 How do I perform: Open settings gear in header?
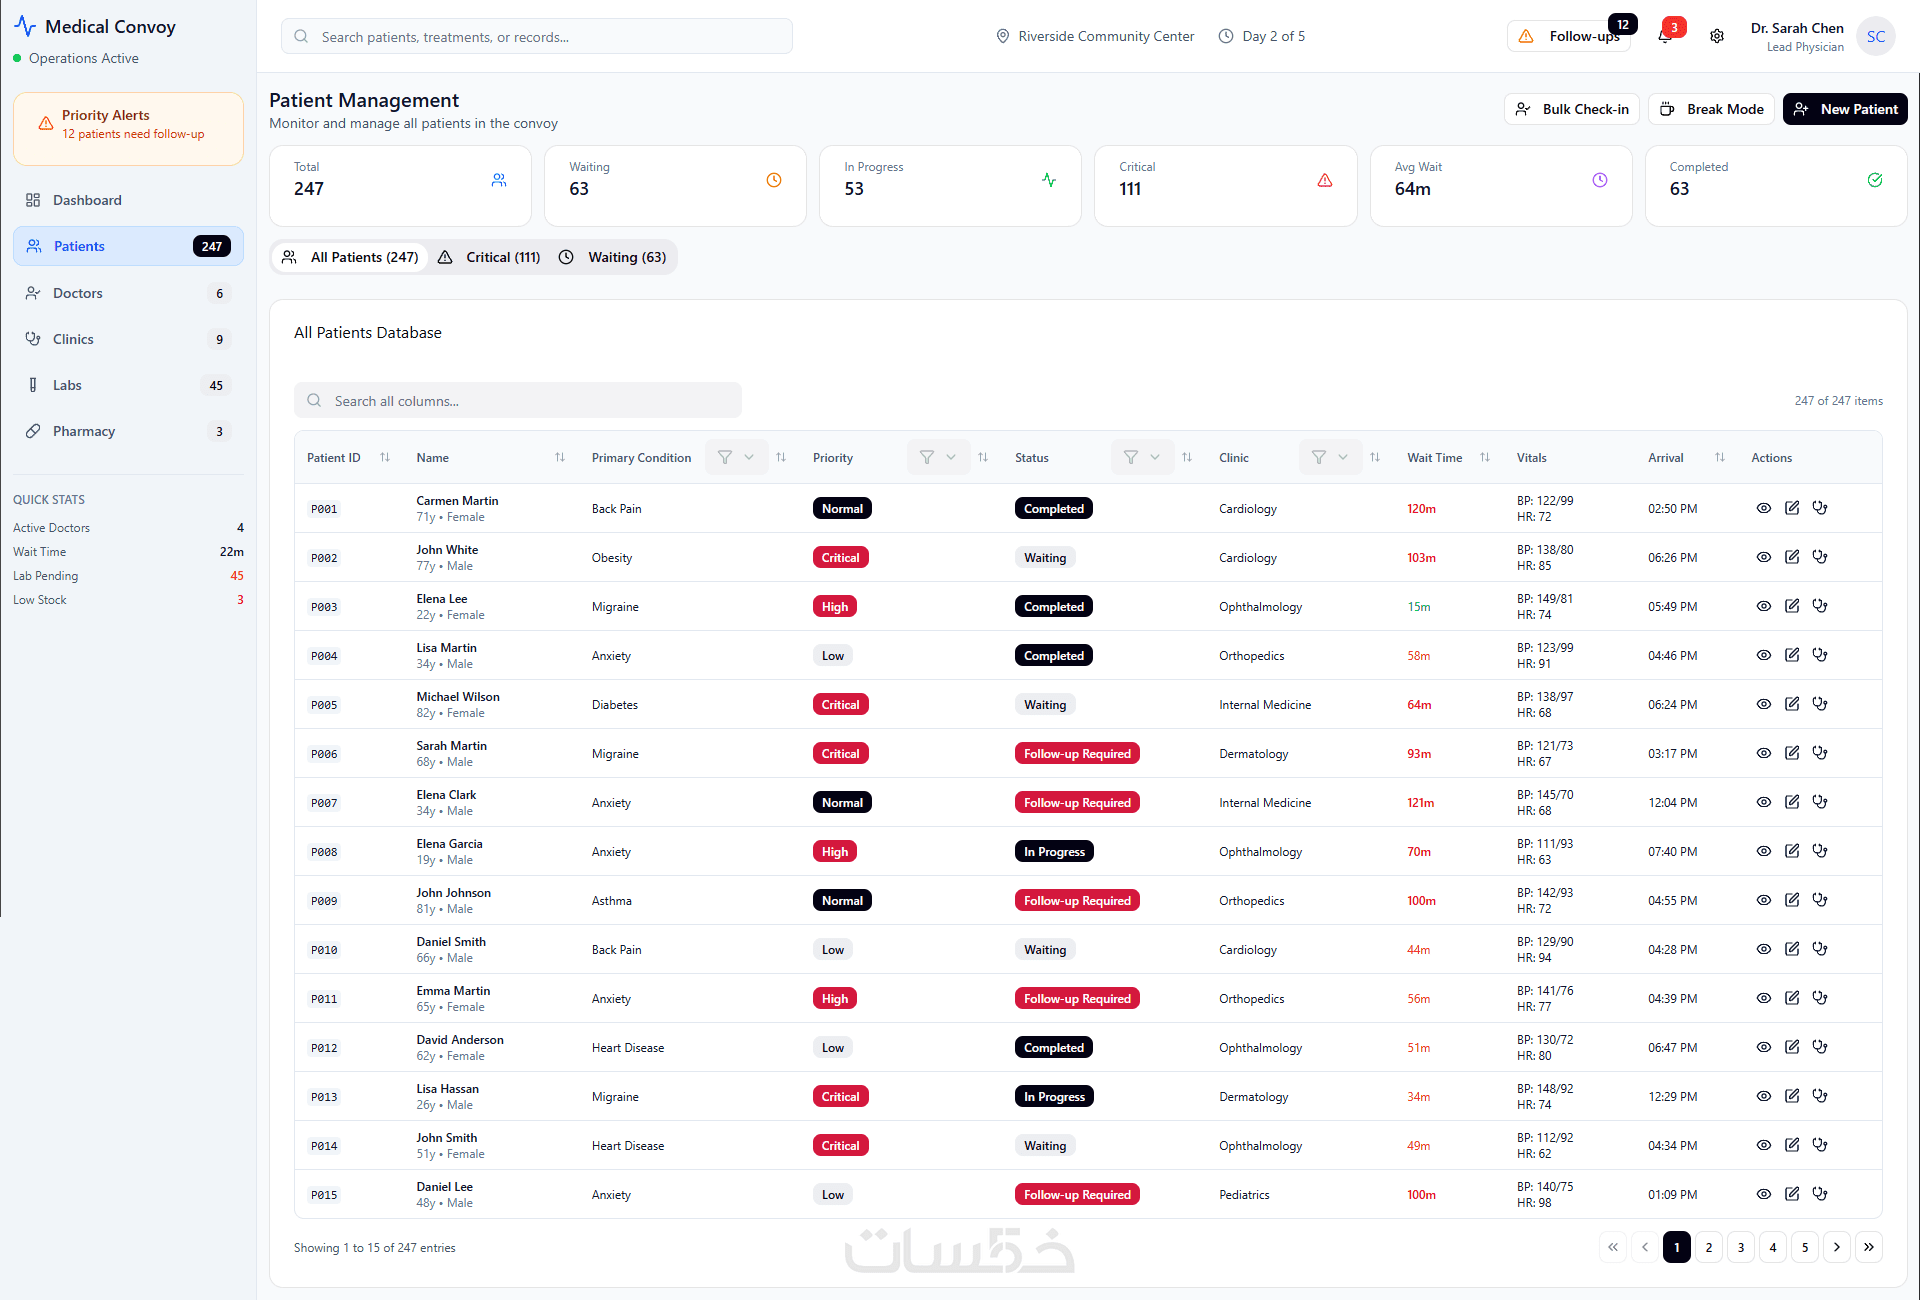point(1717,36)
